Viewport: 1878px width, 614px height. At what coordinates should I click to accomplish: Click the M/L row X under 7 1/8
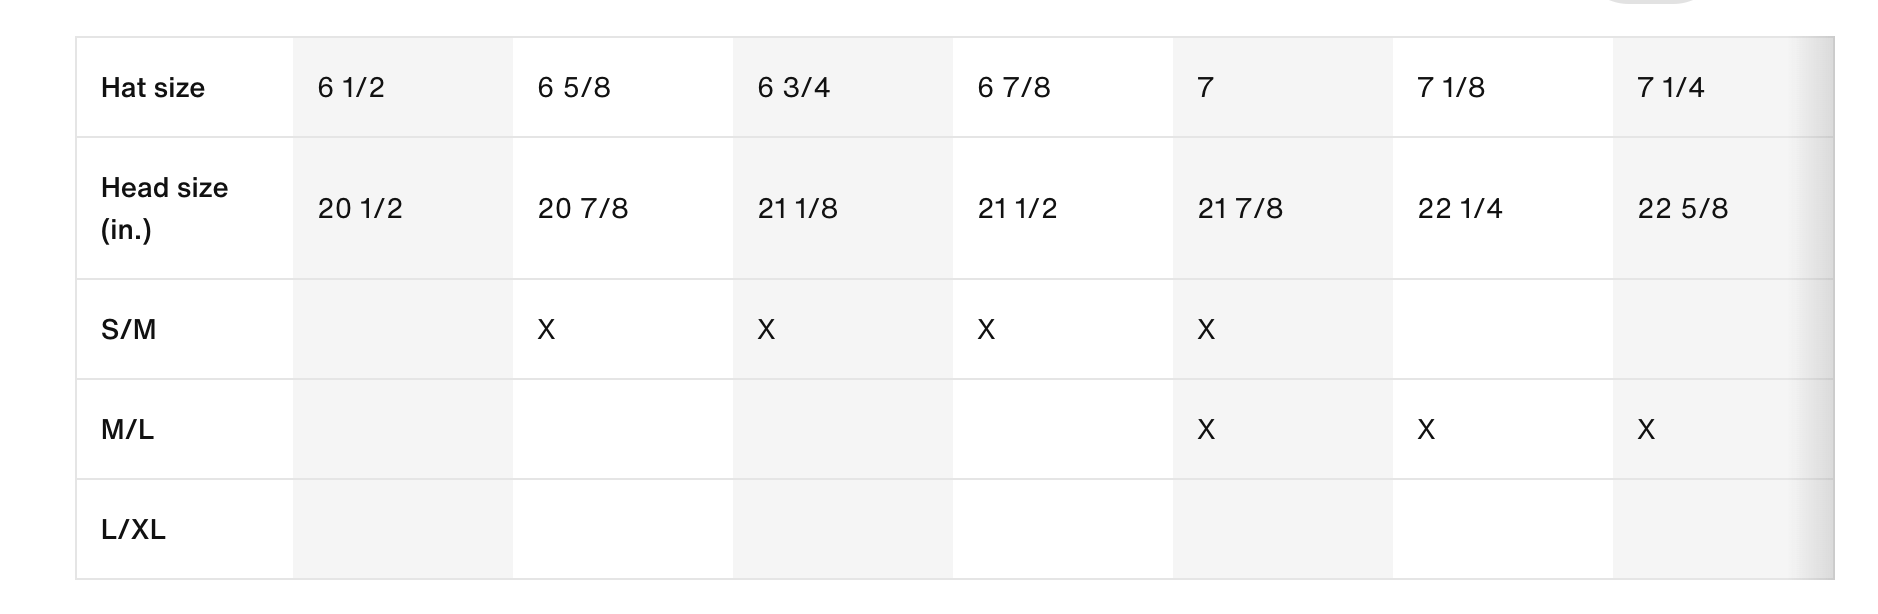click(1426, 429)
